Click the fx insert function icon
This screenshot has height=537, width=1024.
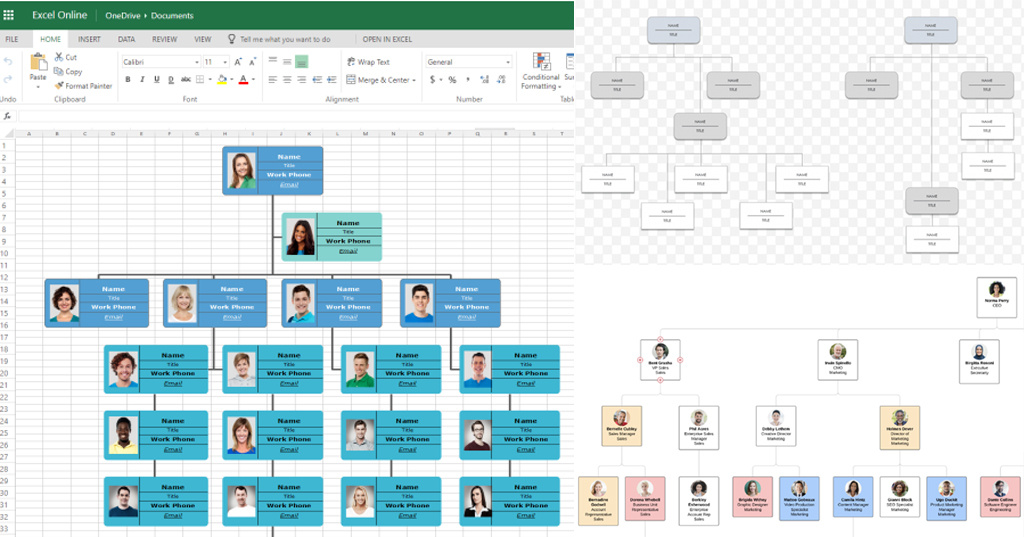tap(8, 116)
